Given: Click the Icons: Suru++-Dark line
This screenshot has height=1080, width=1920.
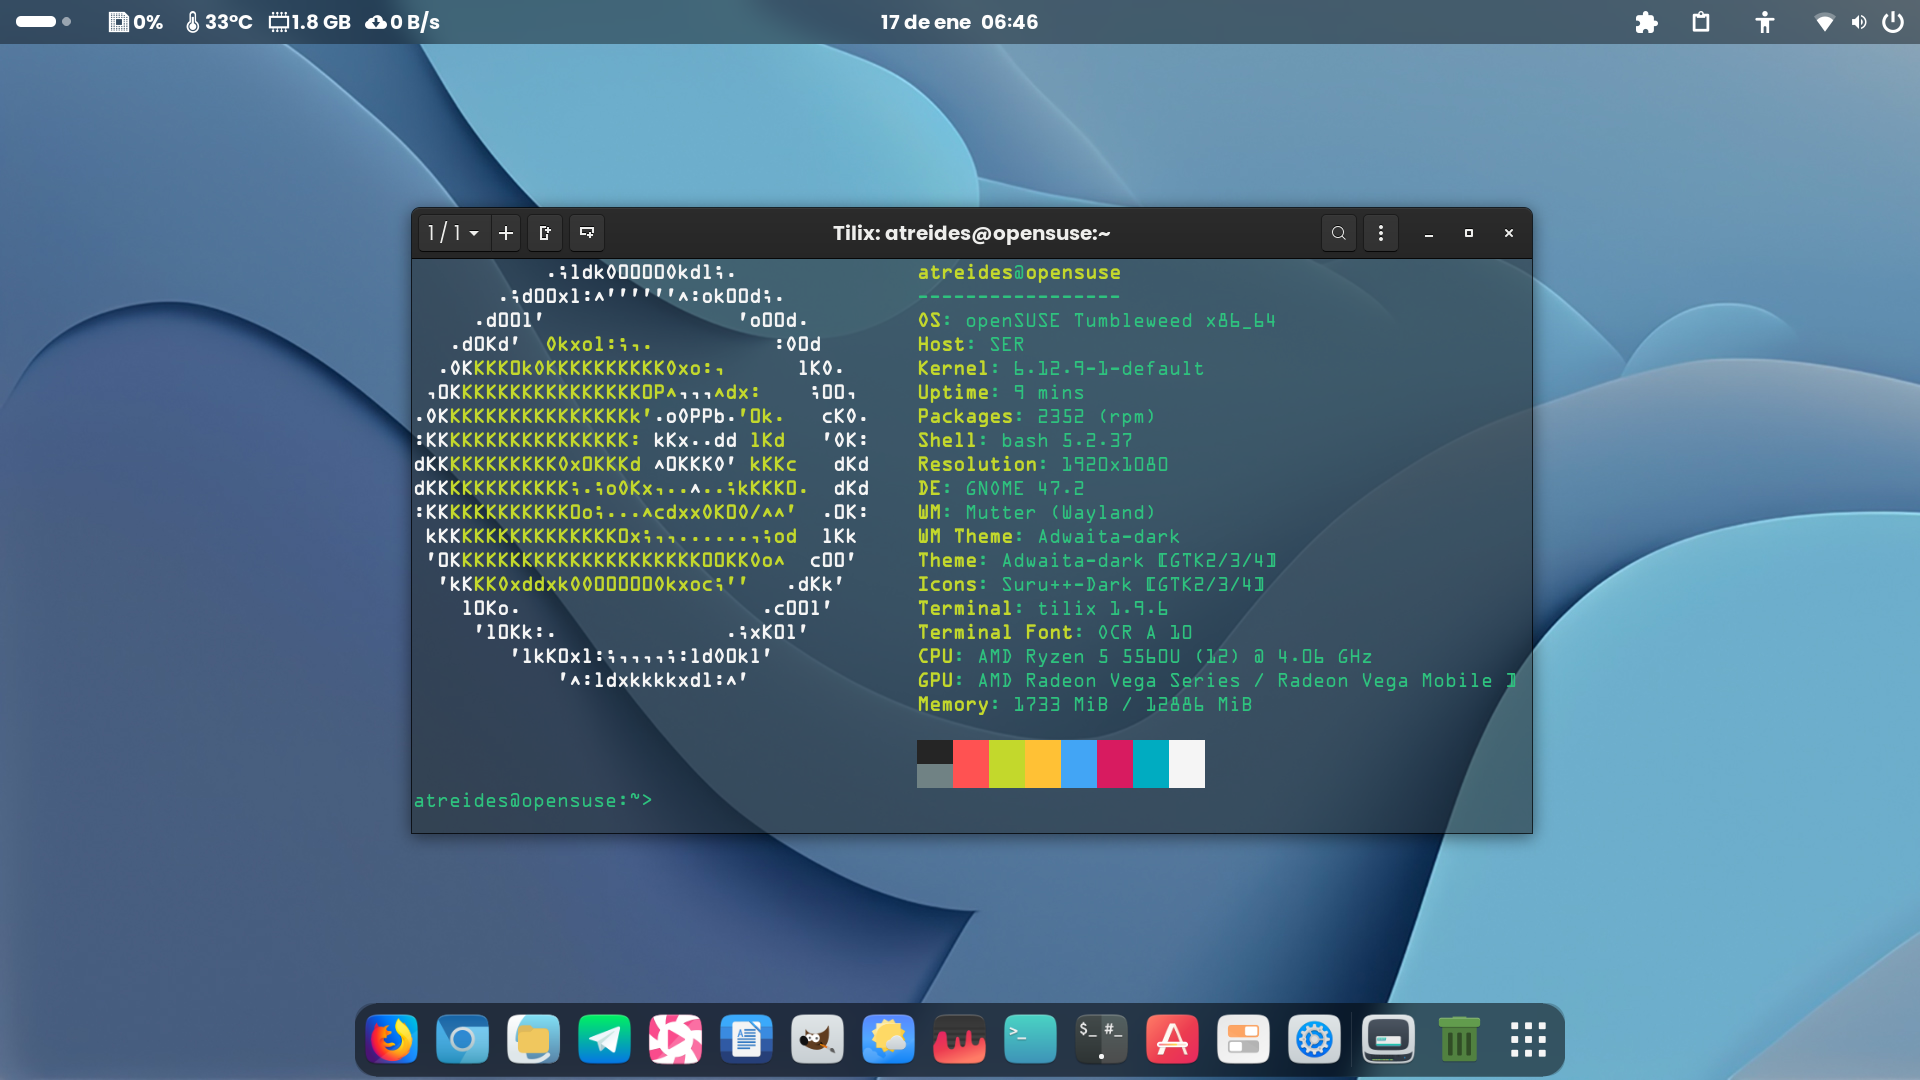Looking at the screenshot, I should (x=1091, y=585).
